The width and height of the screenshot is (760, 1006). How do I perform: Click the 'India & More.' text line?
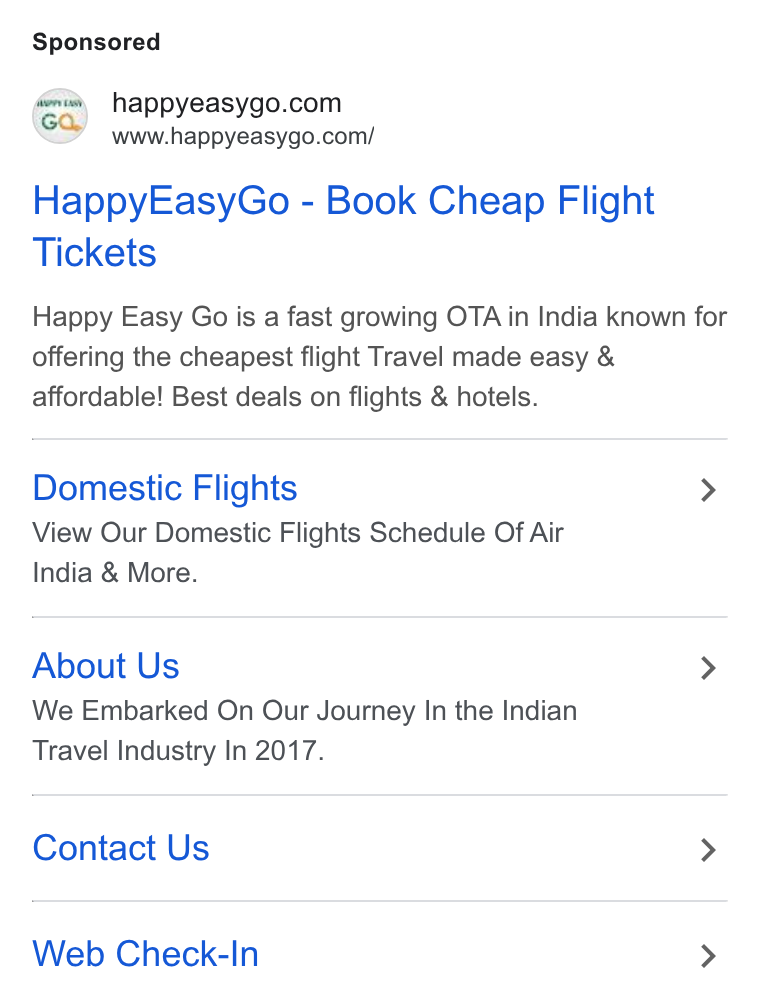(115, 573)
